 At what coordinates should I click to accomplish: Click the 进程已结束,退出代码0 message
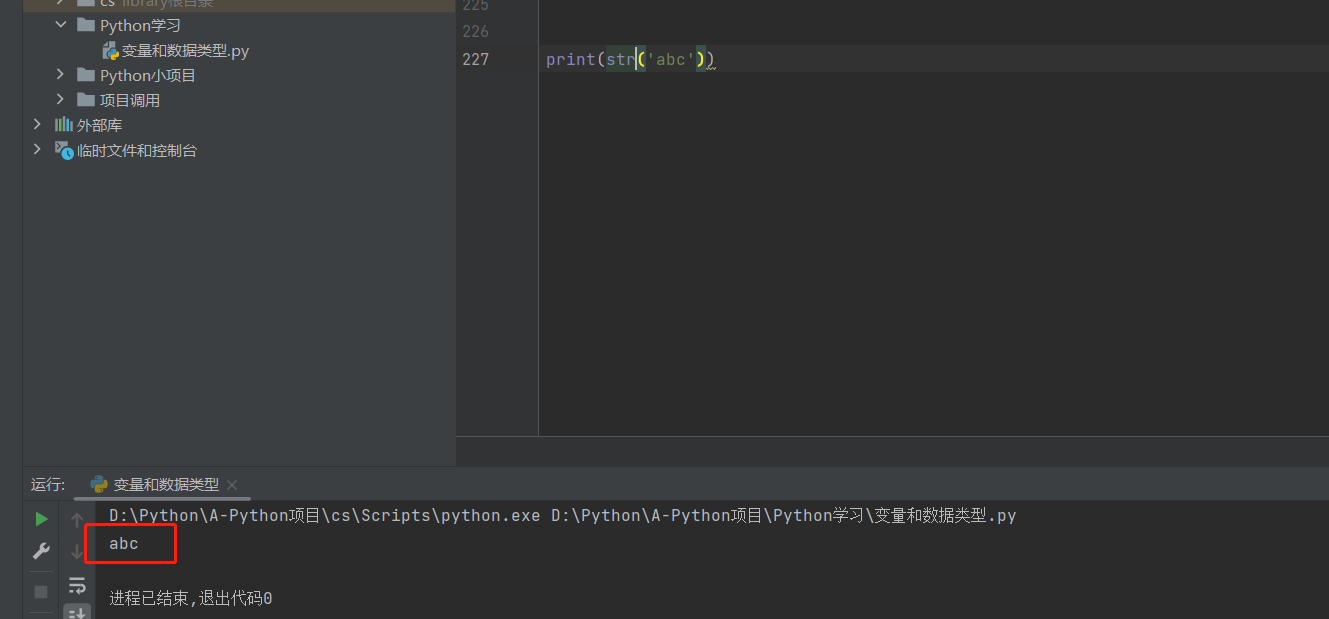click(x=190, y=598)
